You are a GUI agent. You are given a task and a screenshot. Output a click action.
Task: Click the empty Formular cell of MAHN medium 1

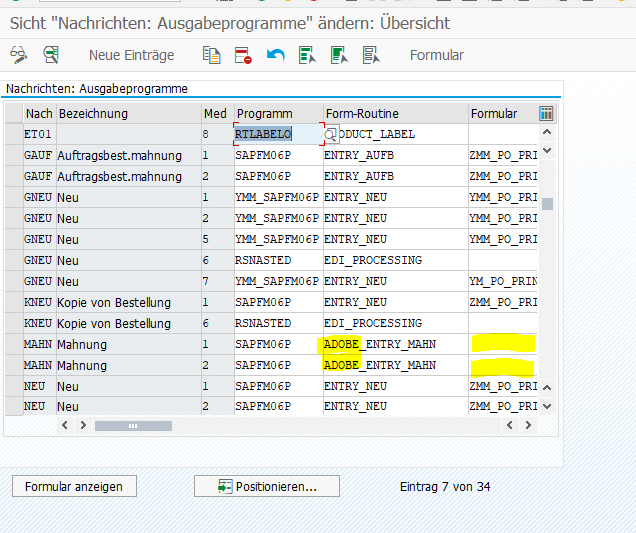503,344
